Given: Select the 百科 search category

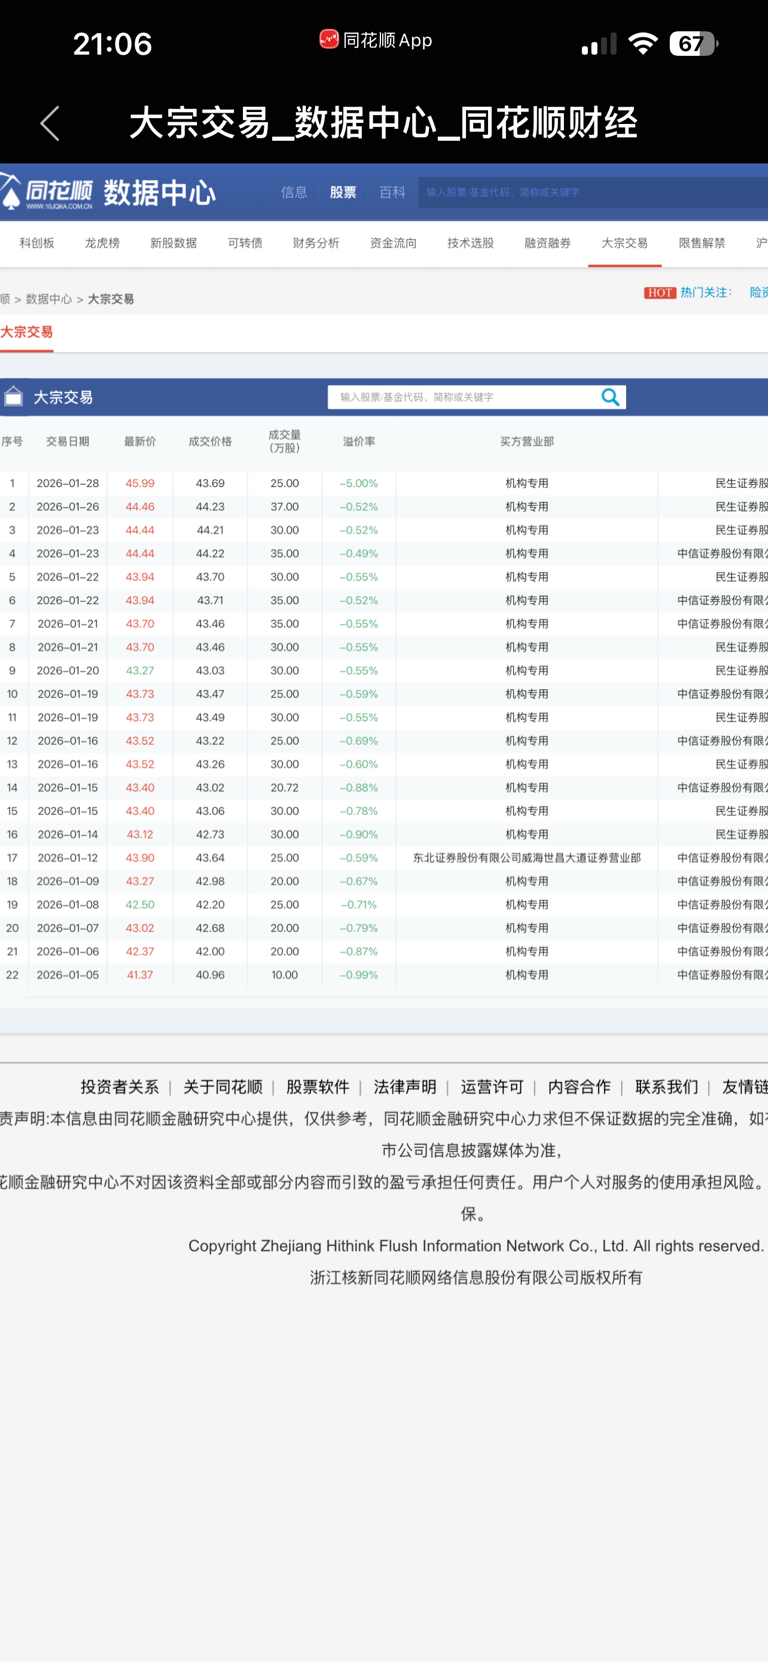Looking at the screenshot, I should click(392, 192).
